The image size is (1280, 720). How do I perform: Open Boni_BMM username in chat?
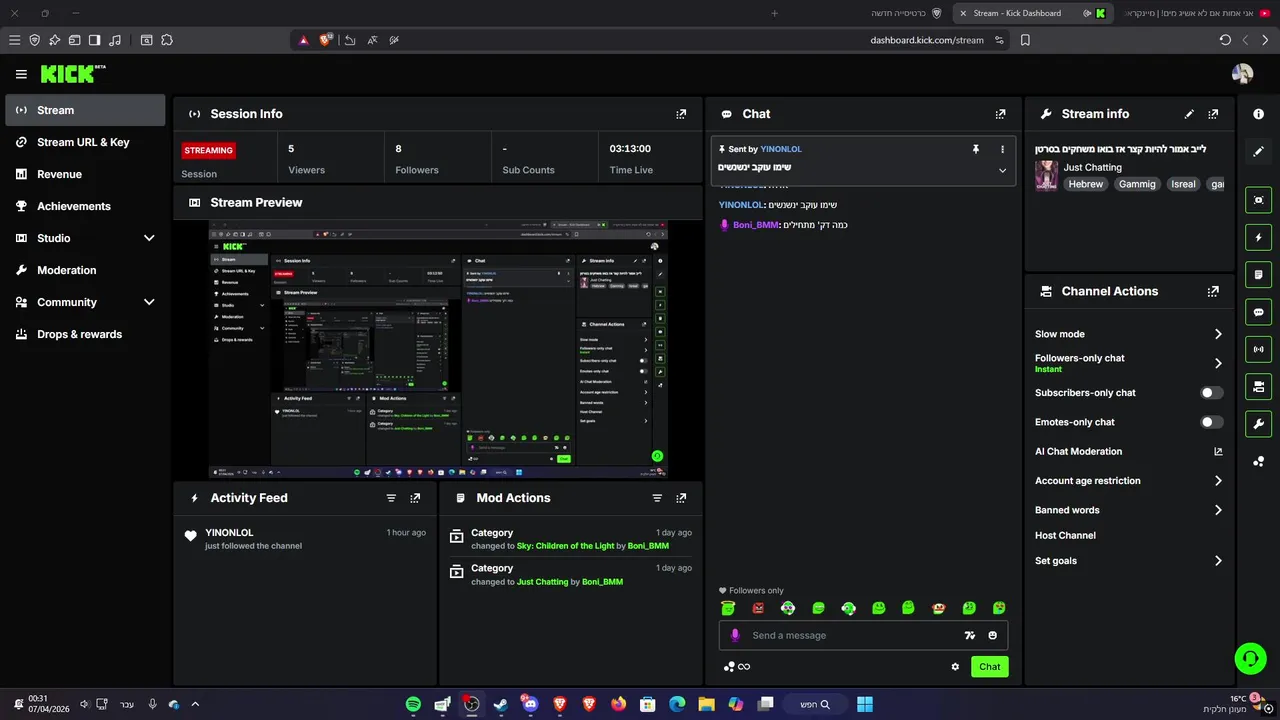[x=755, y=225]
